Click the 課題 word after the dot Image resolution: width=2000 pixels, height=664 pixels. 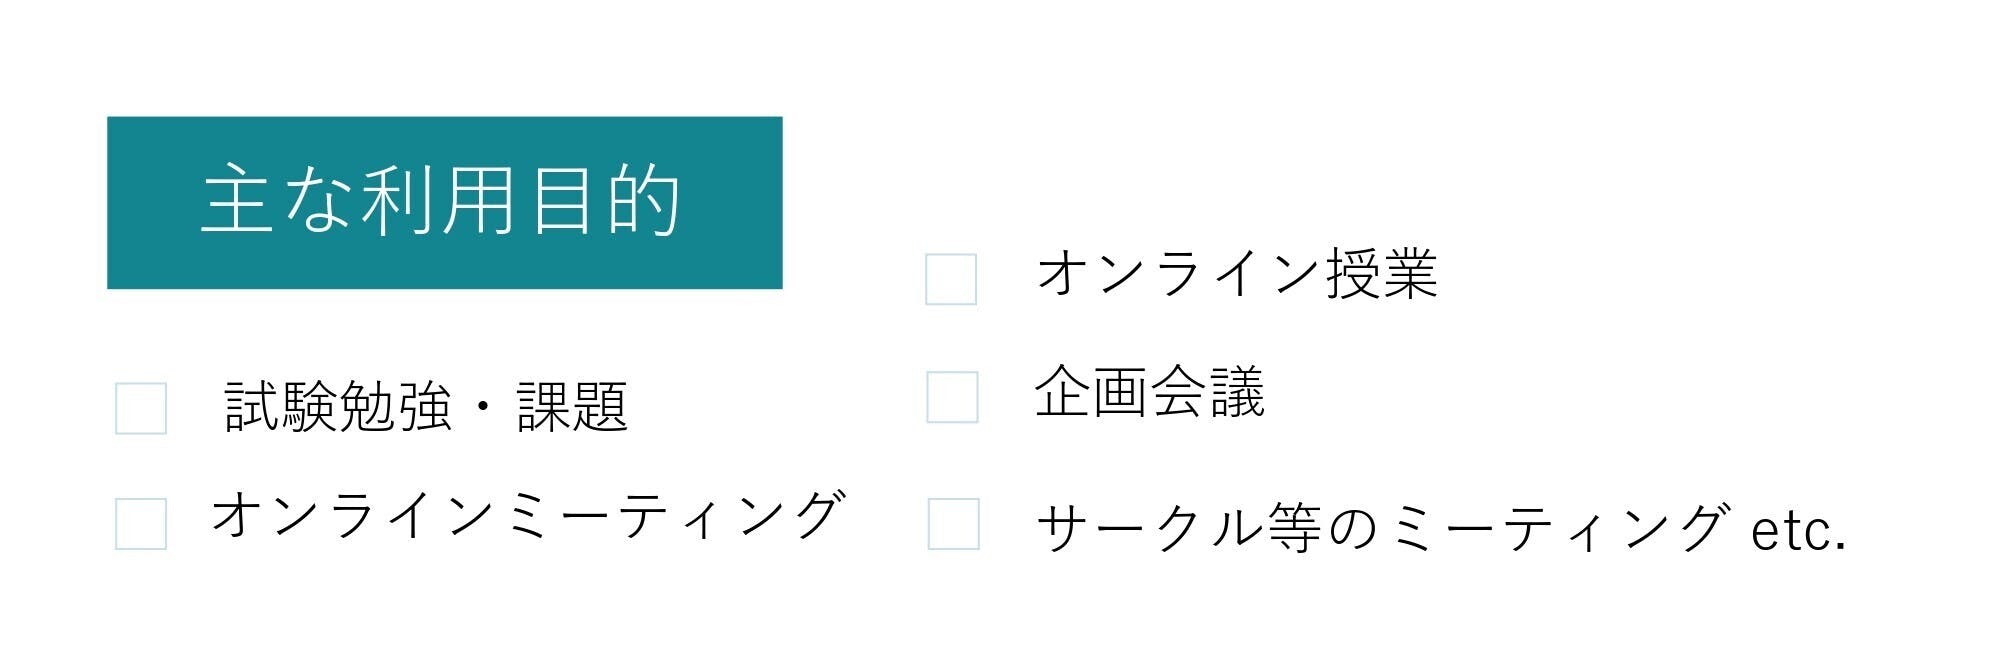[572, 407]
